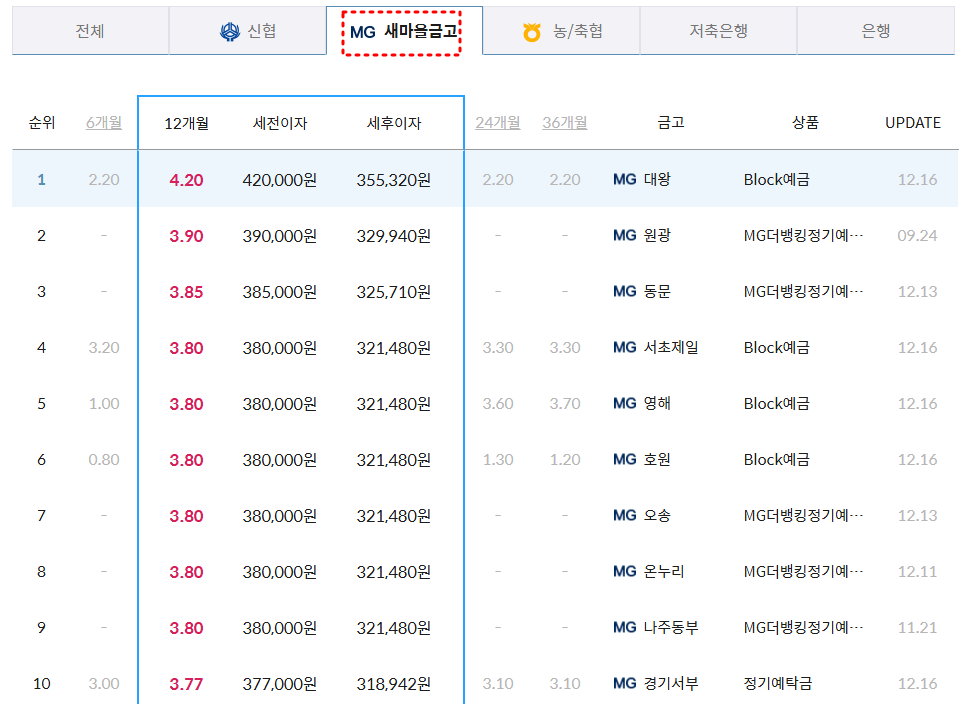Click the Block예금 product for 호원

(x=776, y=460)
